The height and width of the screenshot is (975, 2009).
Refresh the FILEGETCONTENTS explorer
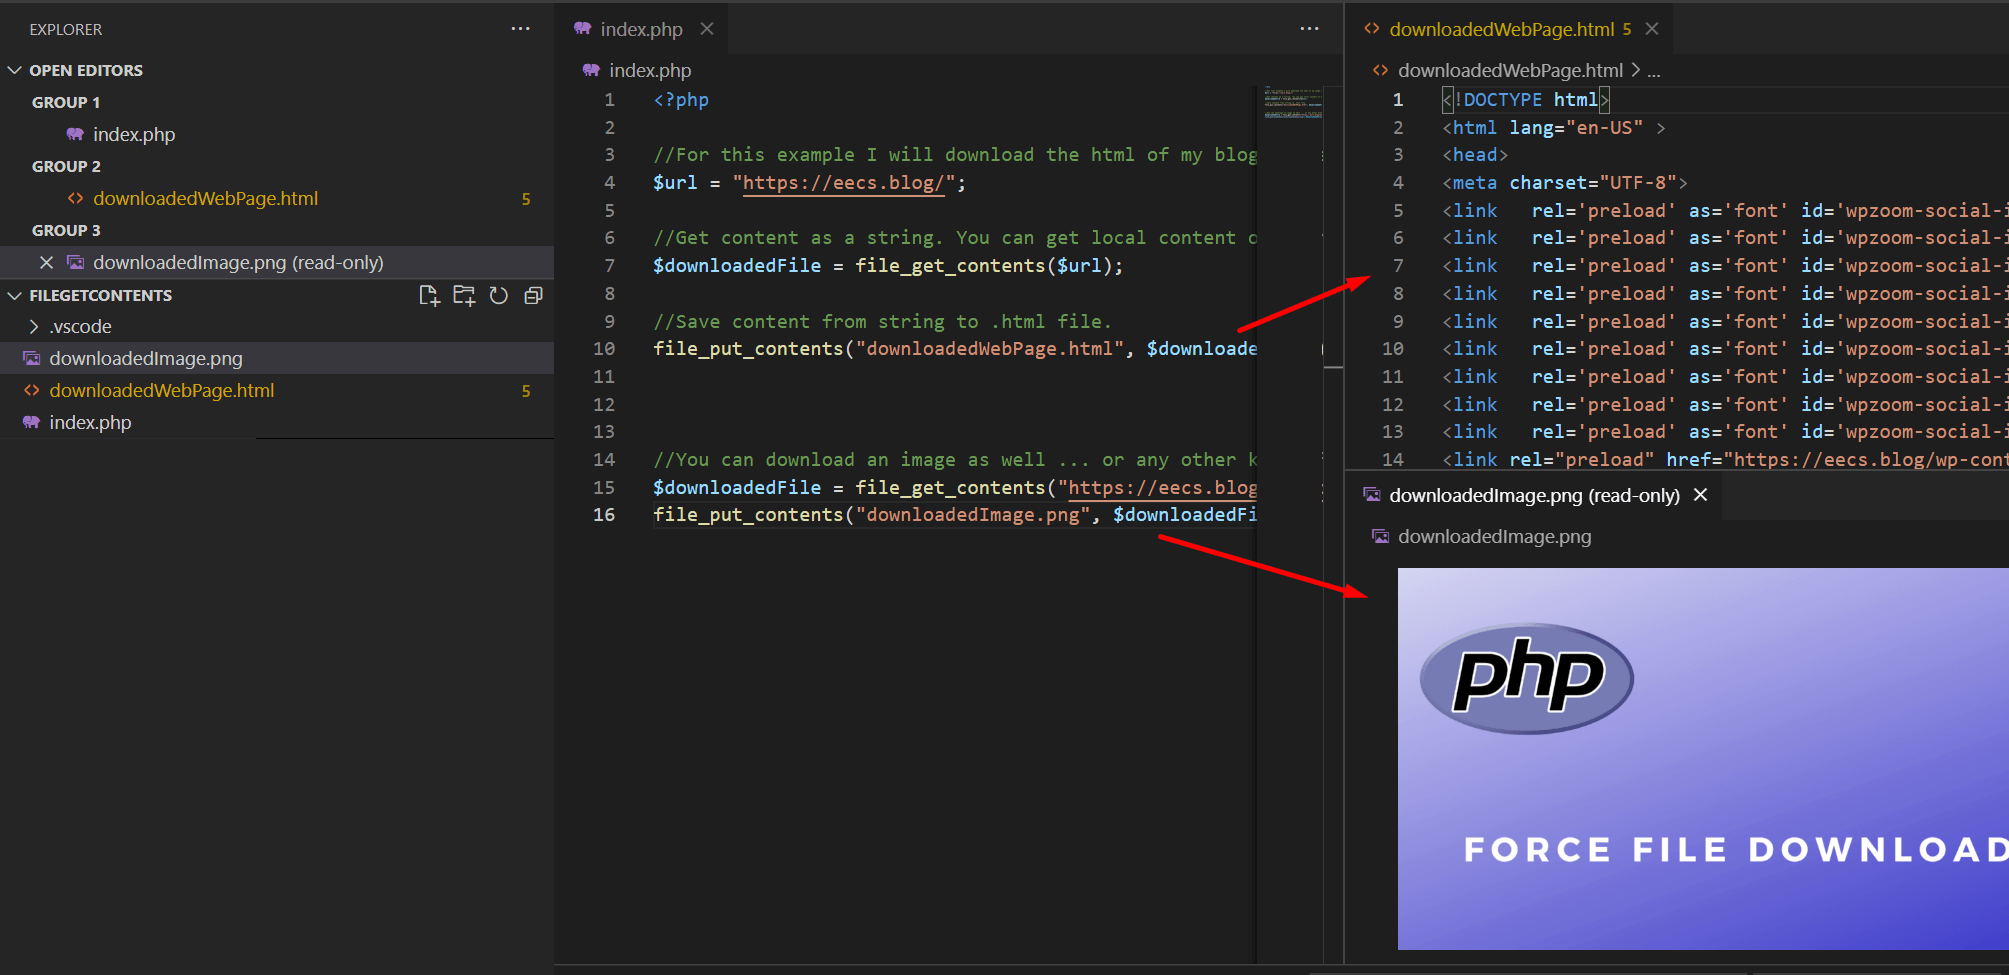click(x=499, y=295)
